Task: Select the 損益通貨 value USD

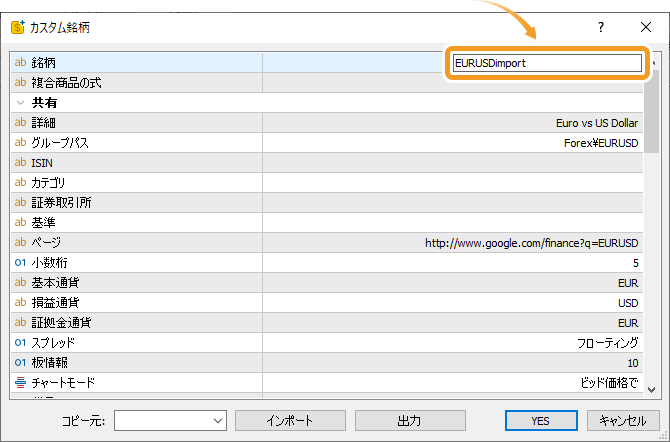Action: [x=628, y=303]
